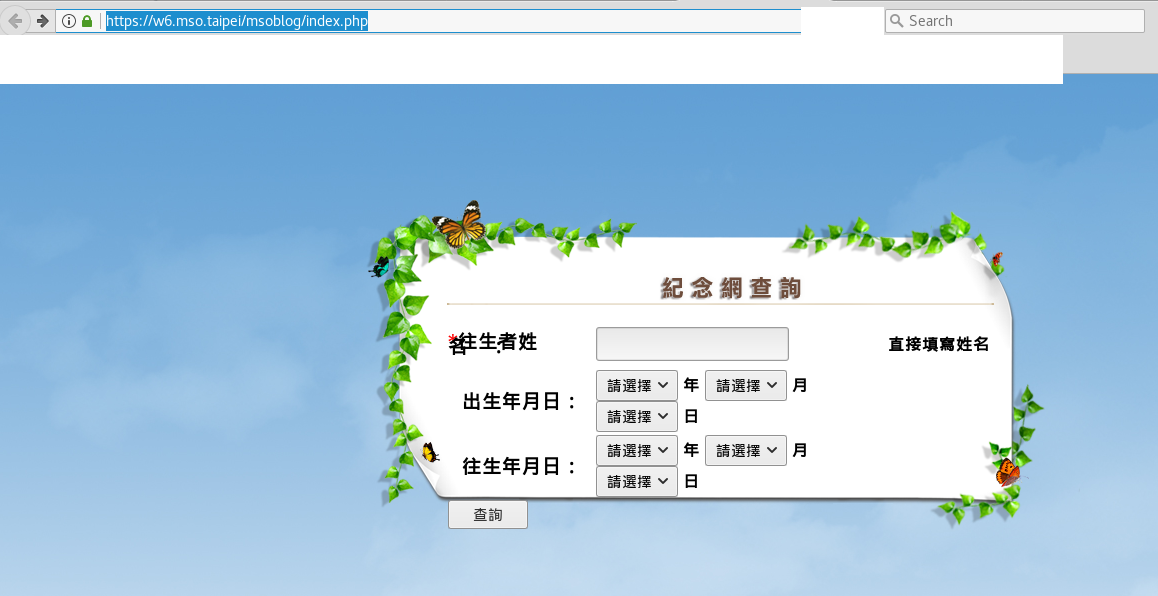1158x596 pixels.
Task: Click the 出生年月日 label
Action: [x=519, y=402]
